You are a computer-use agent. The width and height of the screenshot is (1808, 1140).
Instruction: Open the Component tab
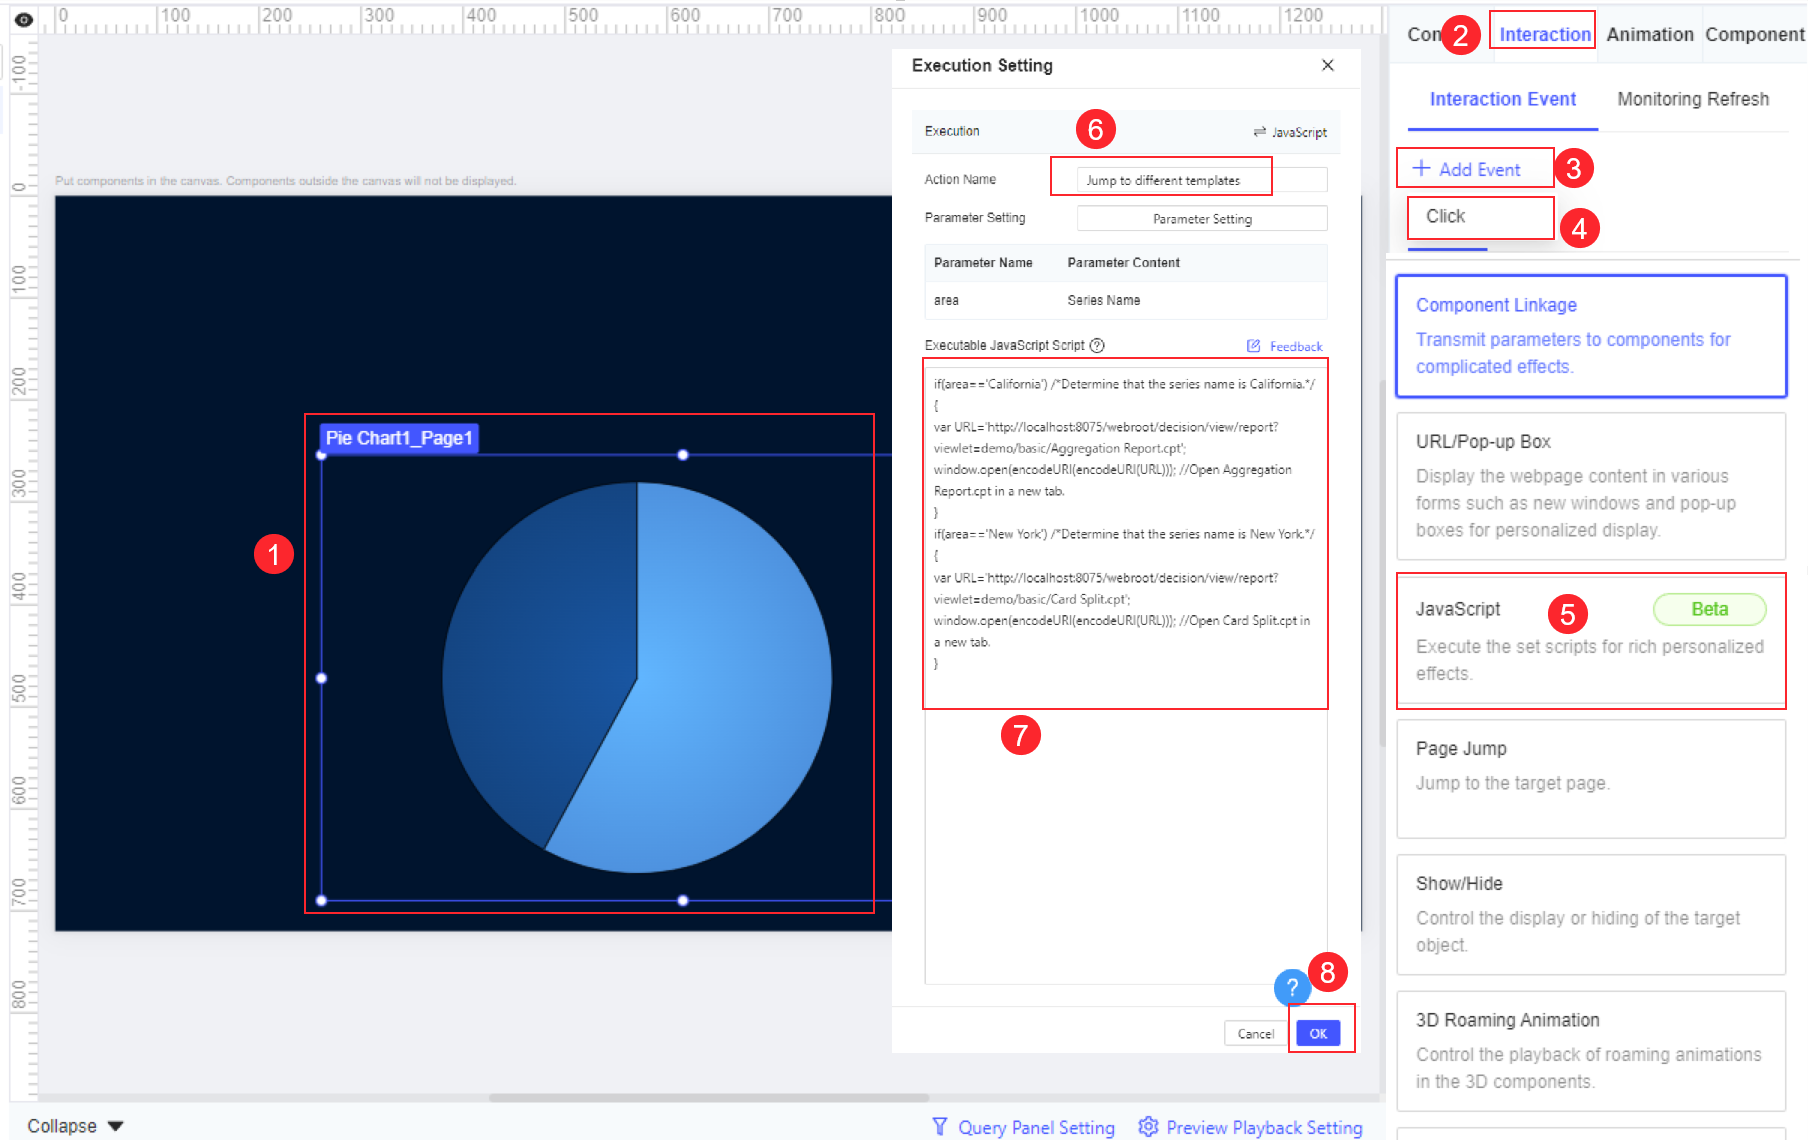point(1755,34)
